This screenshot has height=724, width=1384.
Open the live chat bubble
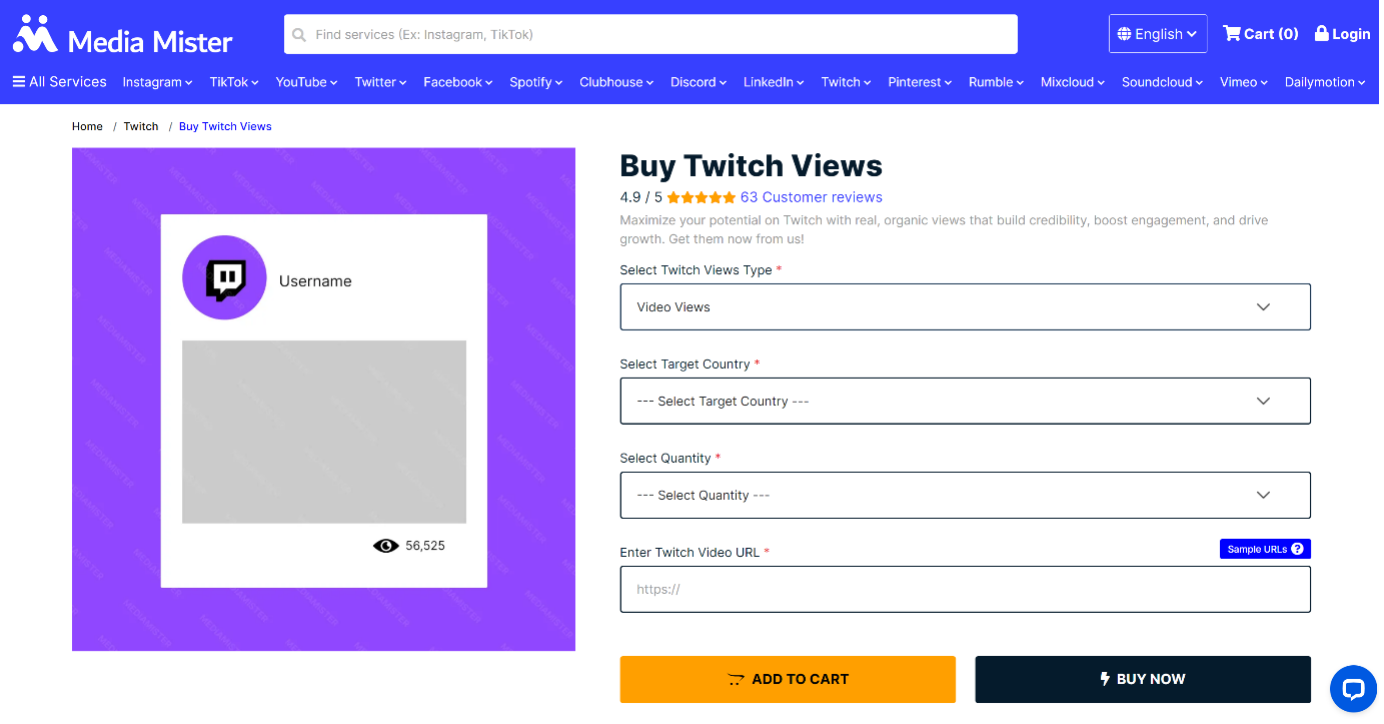point(1353,689)
